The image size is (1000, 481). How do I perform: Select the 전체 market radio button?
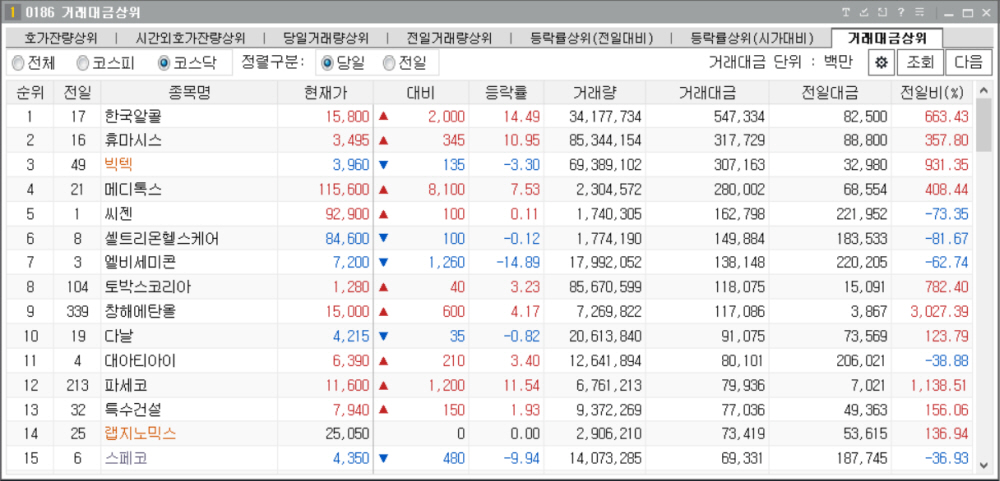18,63
